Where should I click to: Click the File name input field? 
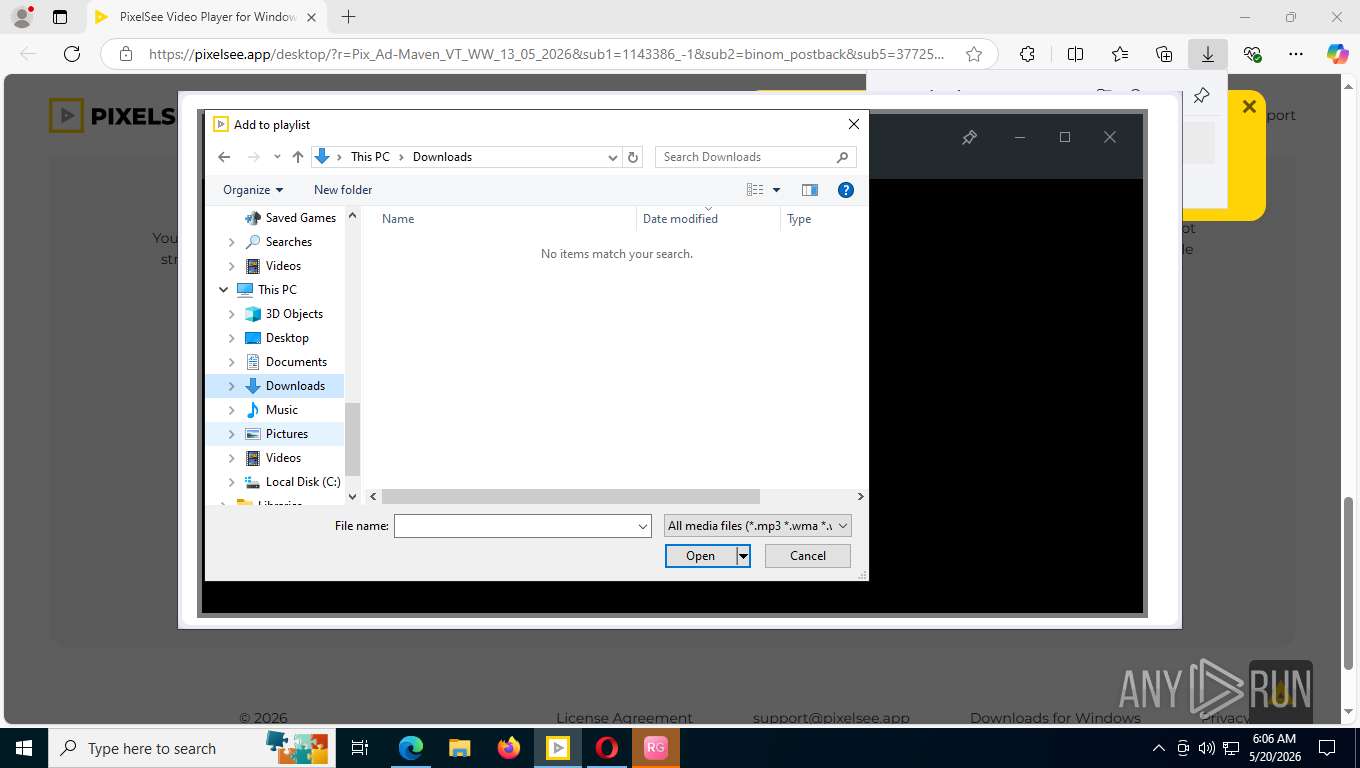[x=515, y=526]
